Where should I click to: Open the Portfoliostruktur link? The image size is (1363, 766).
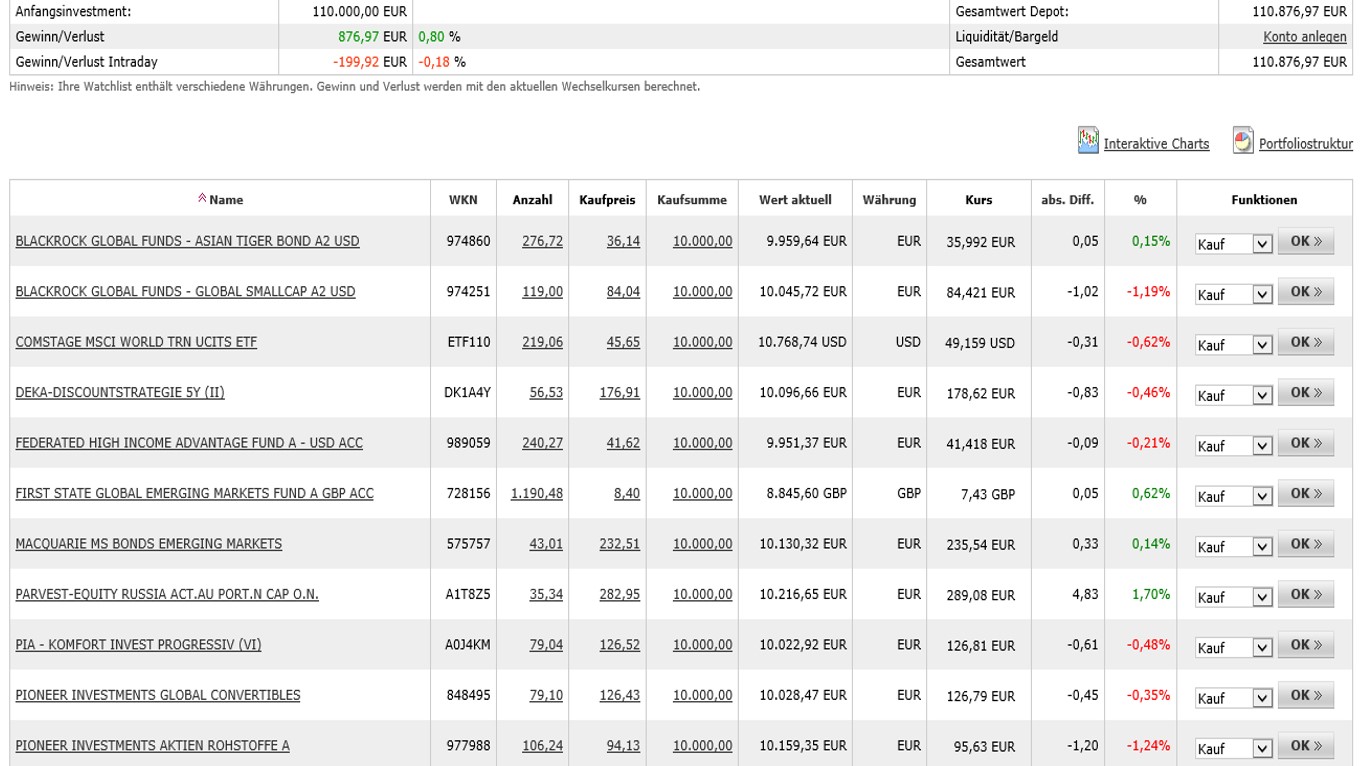tap(1305, 144)
